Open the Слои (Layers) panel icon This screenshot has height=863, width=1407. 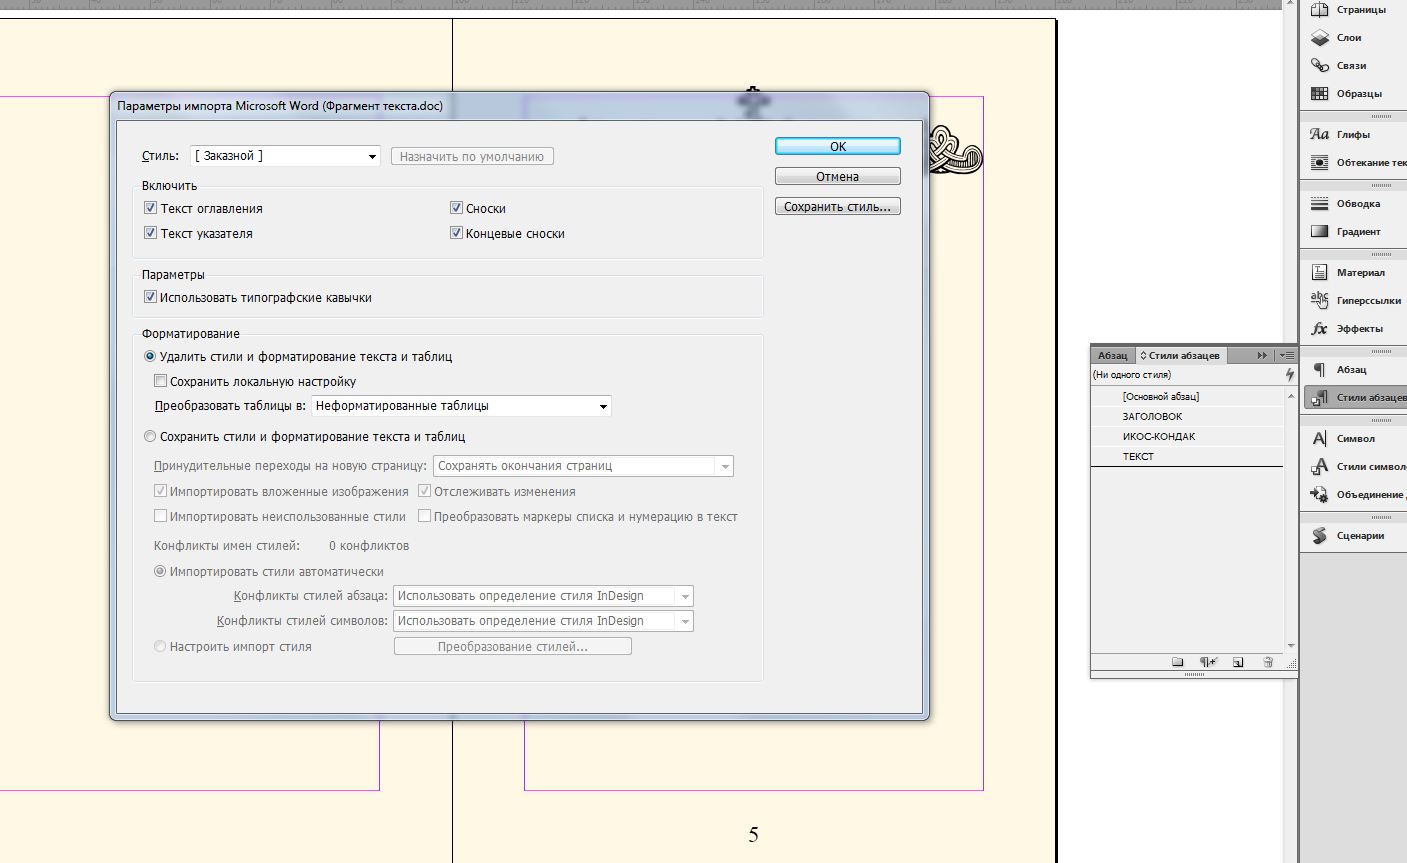pos(1319,38)
